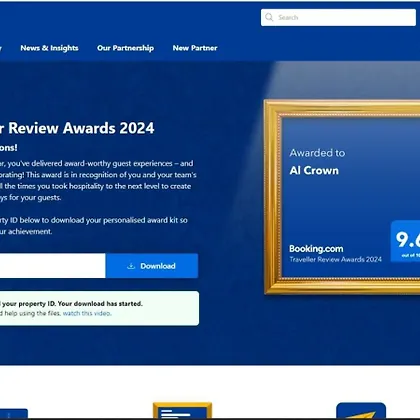Click the Search input field

338,17
